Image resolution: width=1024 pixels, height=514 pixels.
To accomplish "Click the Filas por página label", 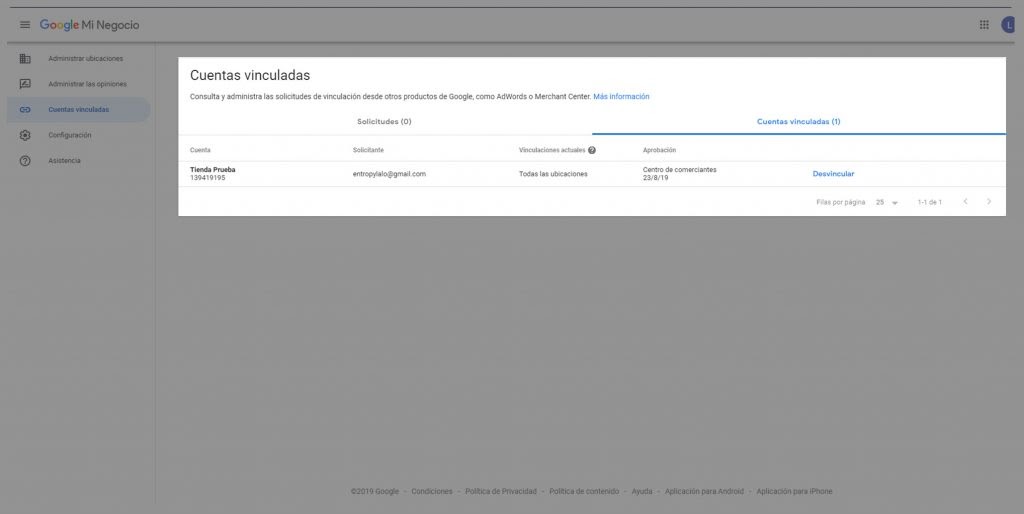I will pyautogui.click(x=840, y=202).
